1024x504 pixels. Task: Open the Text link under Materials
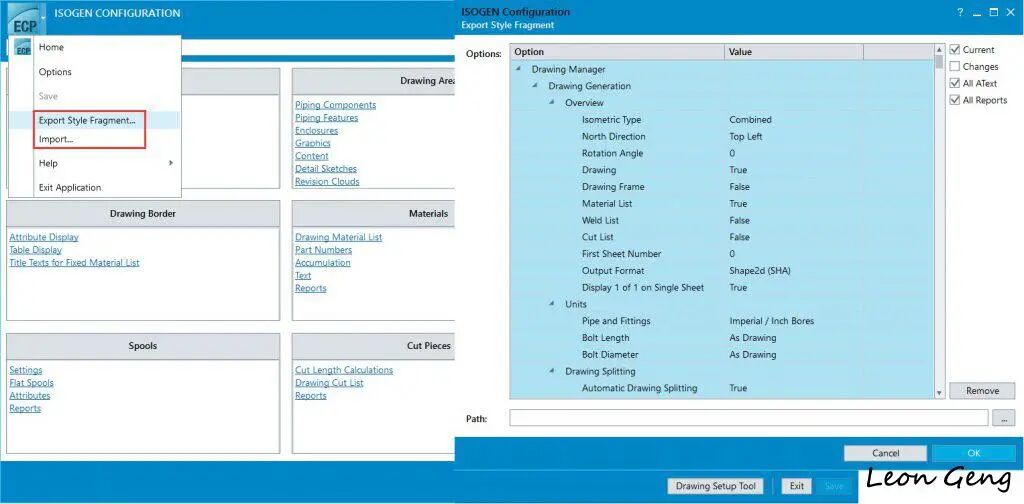303,276
